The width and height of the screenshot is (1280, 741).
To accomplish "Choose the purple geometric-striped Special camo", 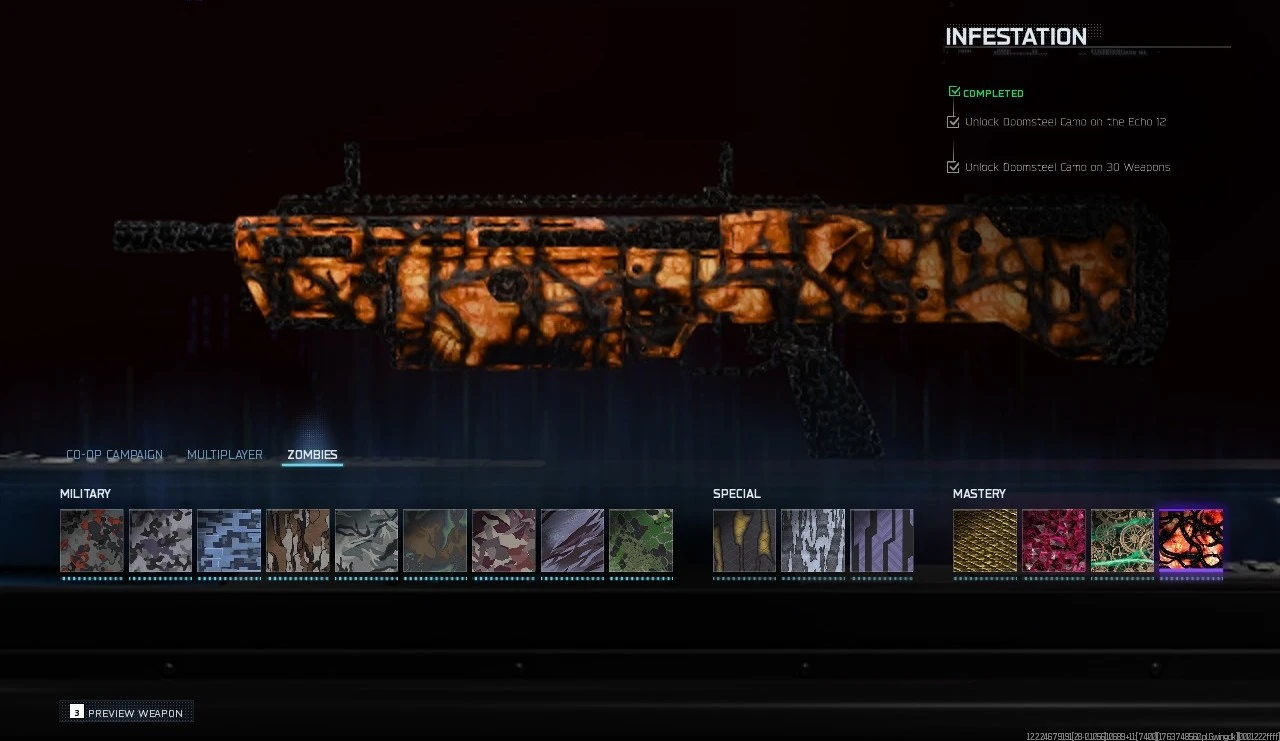I will [x=882, y=541].
